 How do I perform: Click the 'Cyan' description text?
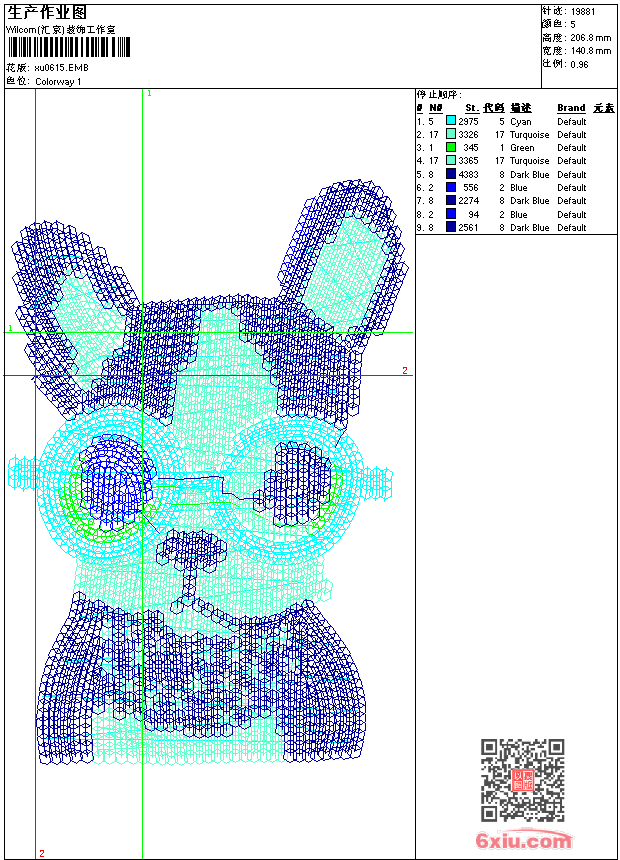pos(521,122)
